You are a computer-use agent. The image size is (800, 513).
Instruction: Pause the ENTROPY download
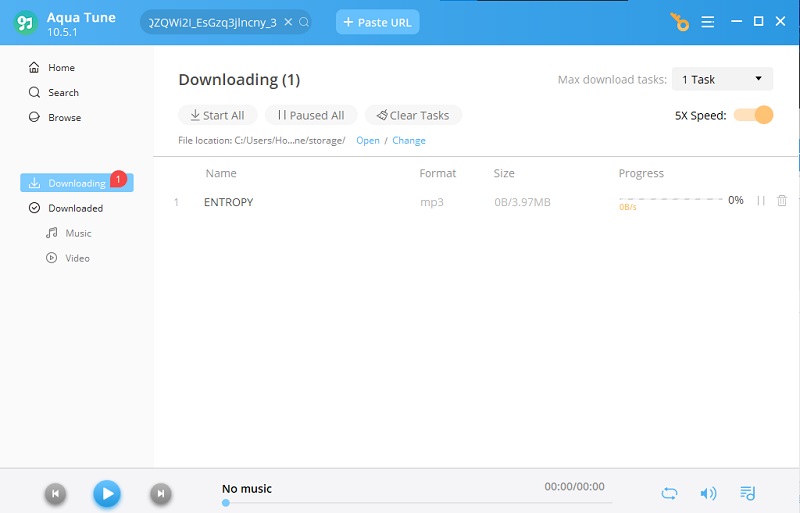(x=761, y=201)
